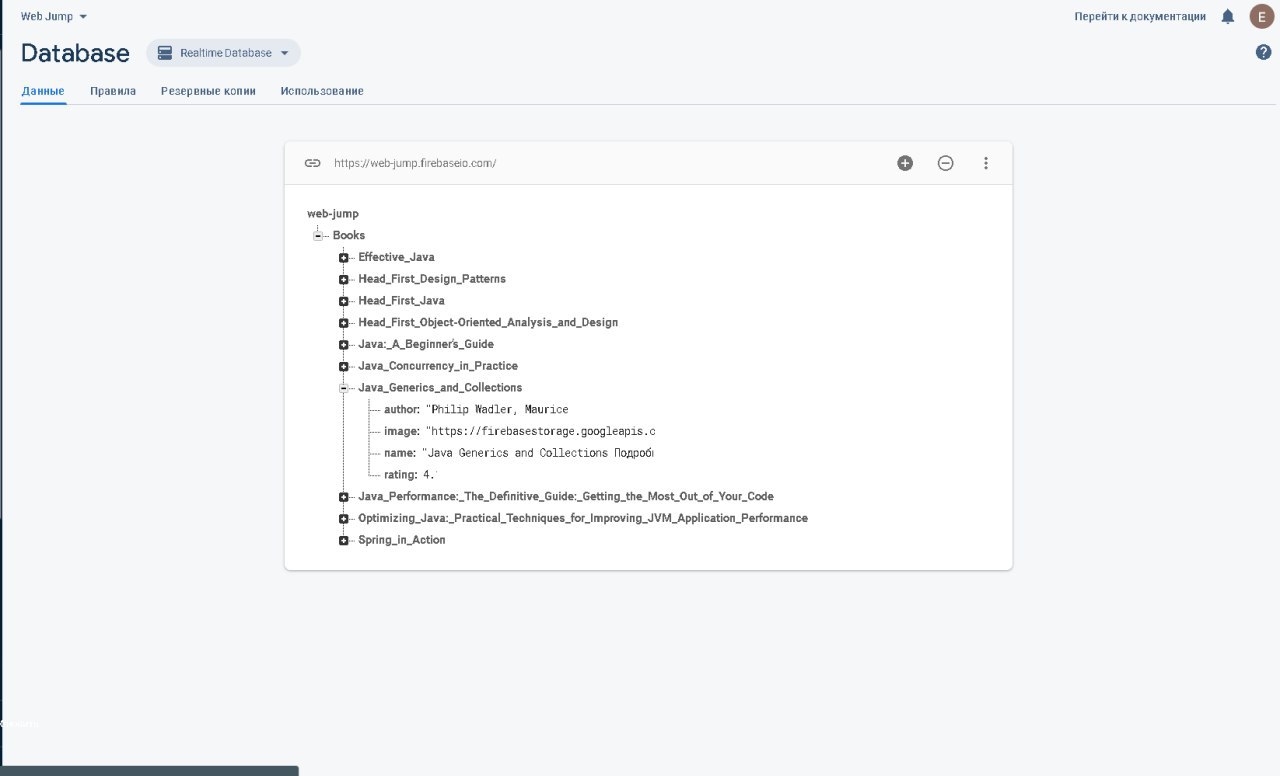
Task: Click the web-jump.firebaseio.com URL
Action: pos(415,163)
